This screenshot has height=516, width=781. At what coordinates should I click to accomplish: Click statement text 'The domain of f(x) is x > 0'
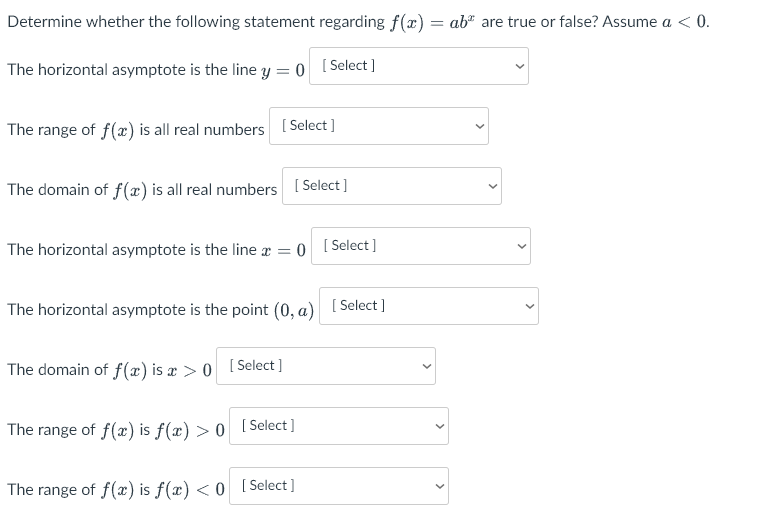110,370
